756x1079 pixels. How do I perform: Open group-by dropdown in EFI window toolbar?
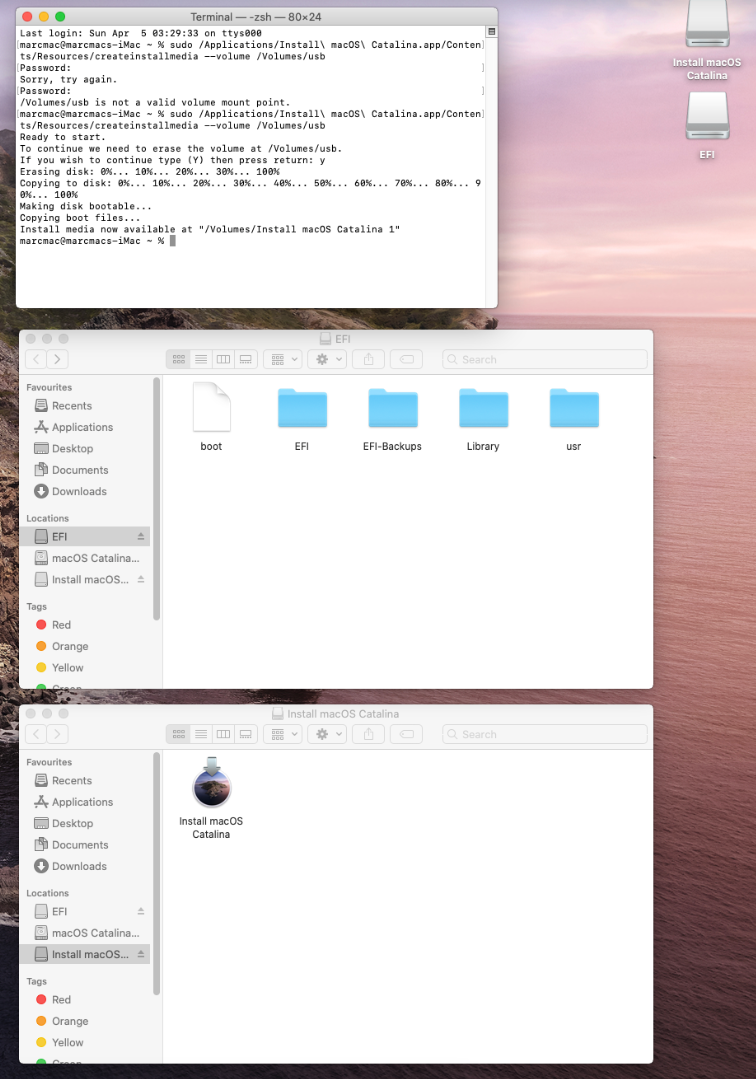283,359
